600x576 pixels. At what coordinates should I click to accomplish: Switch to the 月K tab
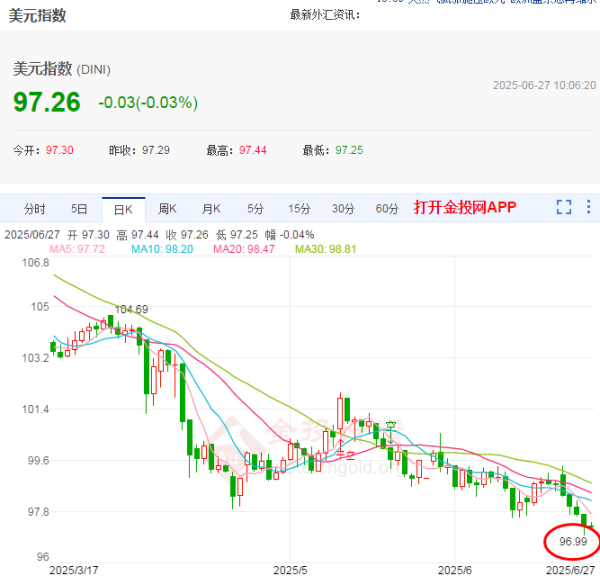pos(211,209)
